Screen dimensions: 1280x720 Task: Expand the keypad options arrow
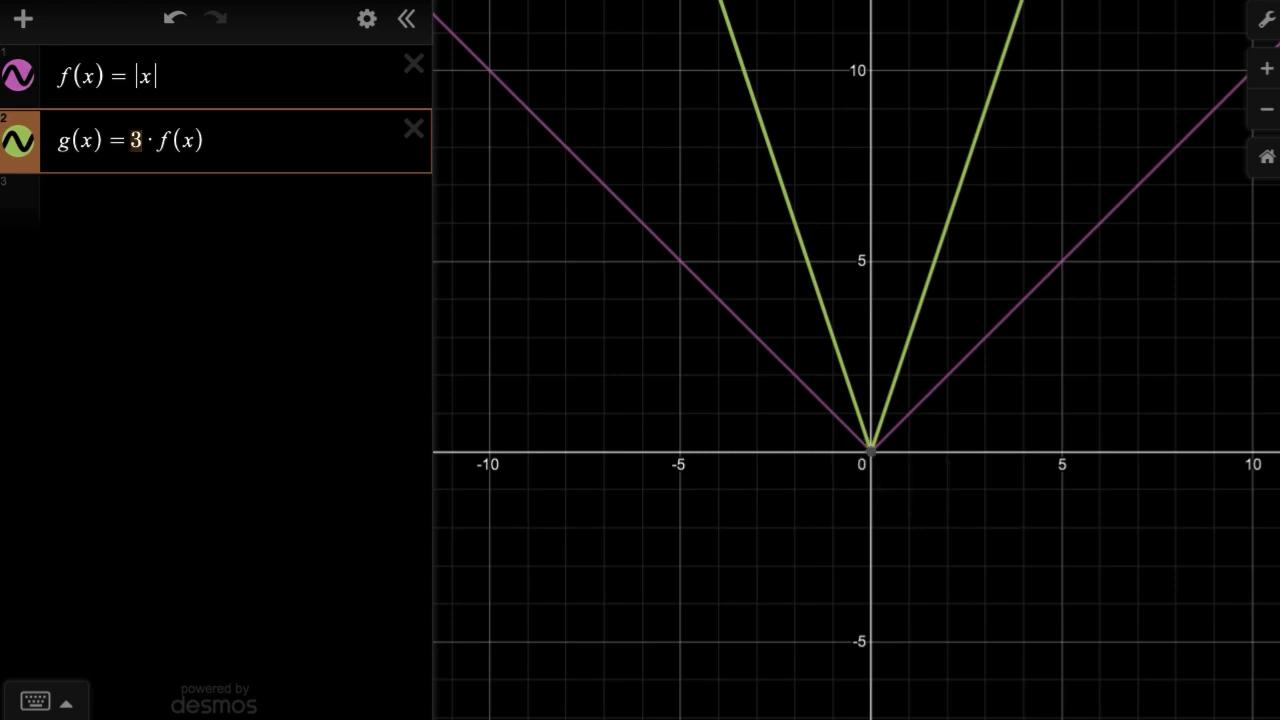tap(66, 703)
